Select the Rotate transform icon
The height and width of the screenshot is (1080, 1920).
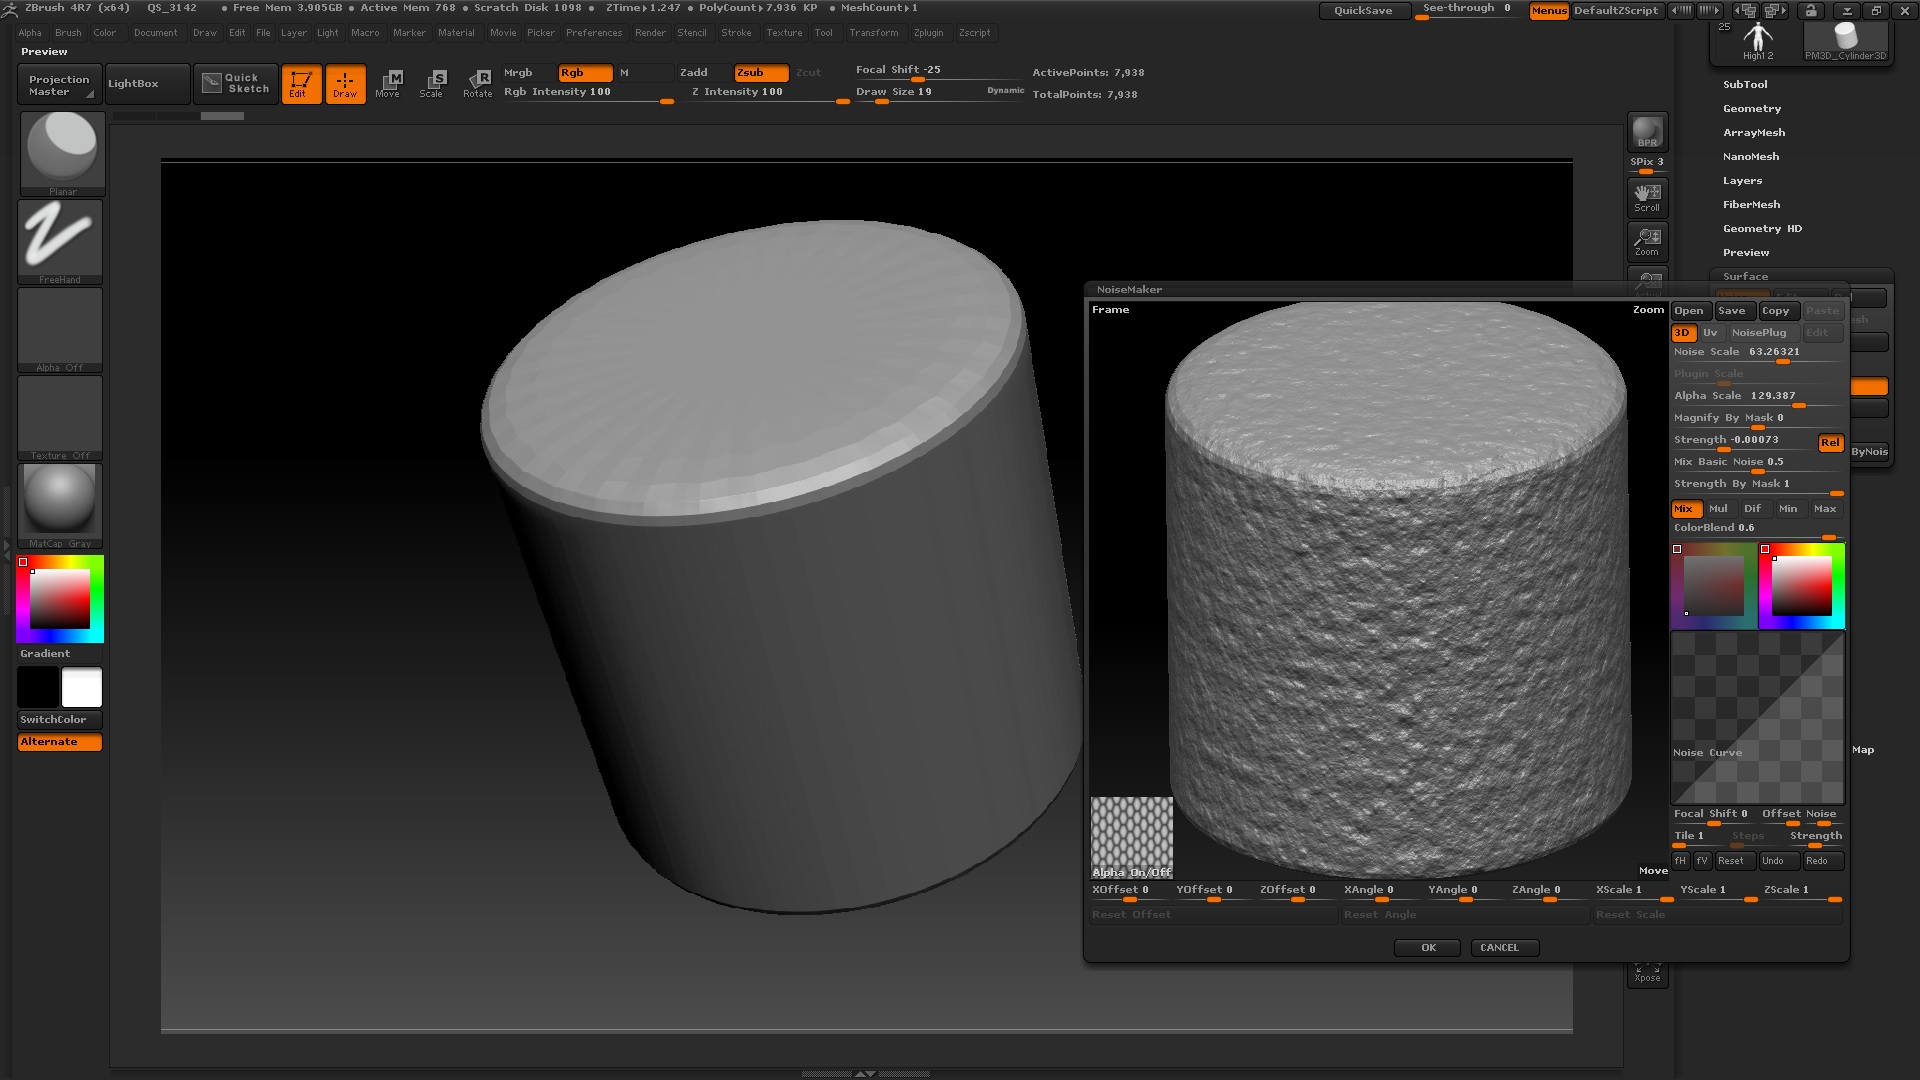pos(478,84)
